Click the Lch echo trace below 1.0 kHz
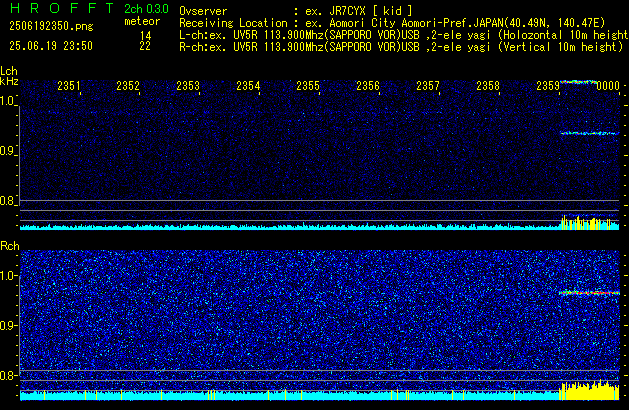Viewport: 629px width, 410px height. coord(589,133)
